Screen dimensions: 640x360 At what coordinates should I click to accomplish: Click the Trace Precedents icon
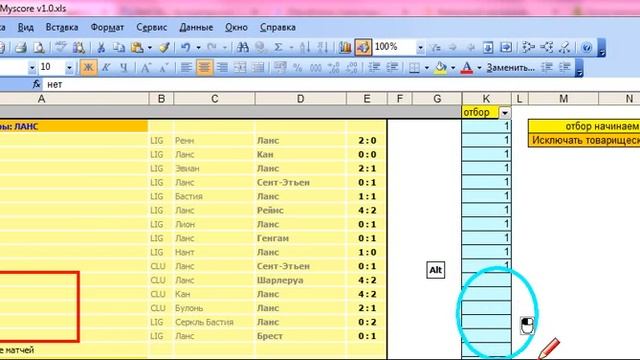(528, 48)
